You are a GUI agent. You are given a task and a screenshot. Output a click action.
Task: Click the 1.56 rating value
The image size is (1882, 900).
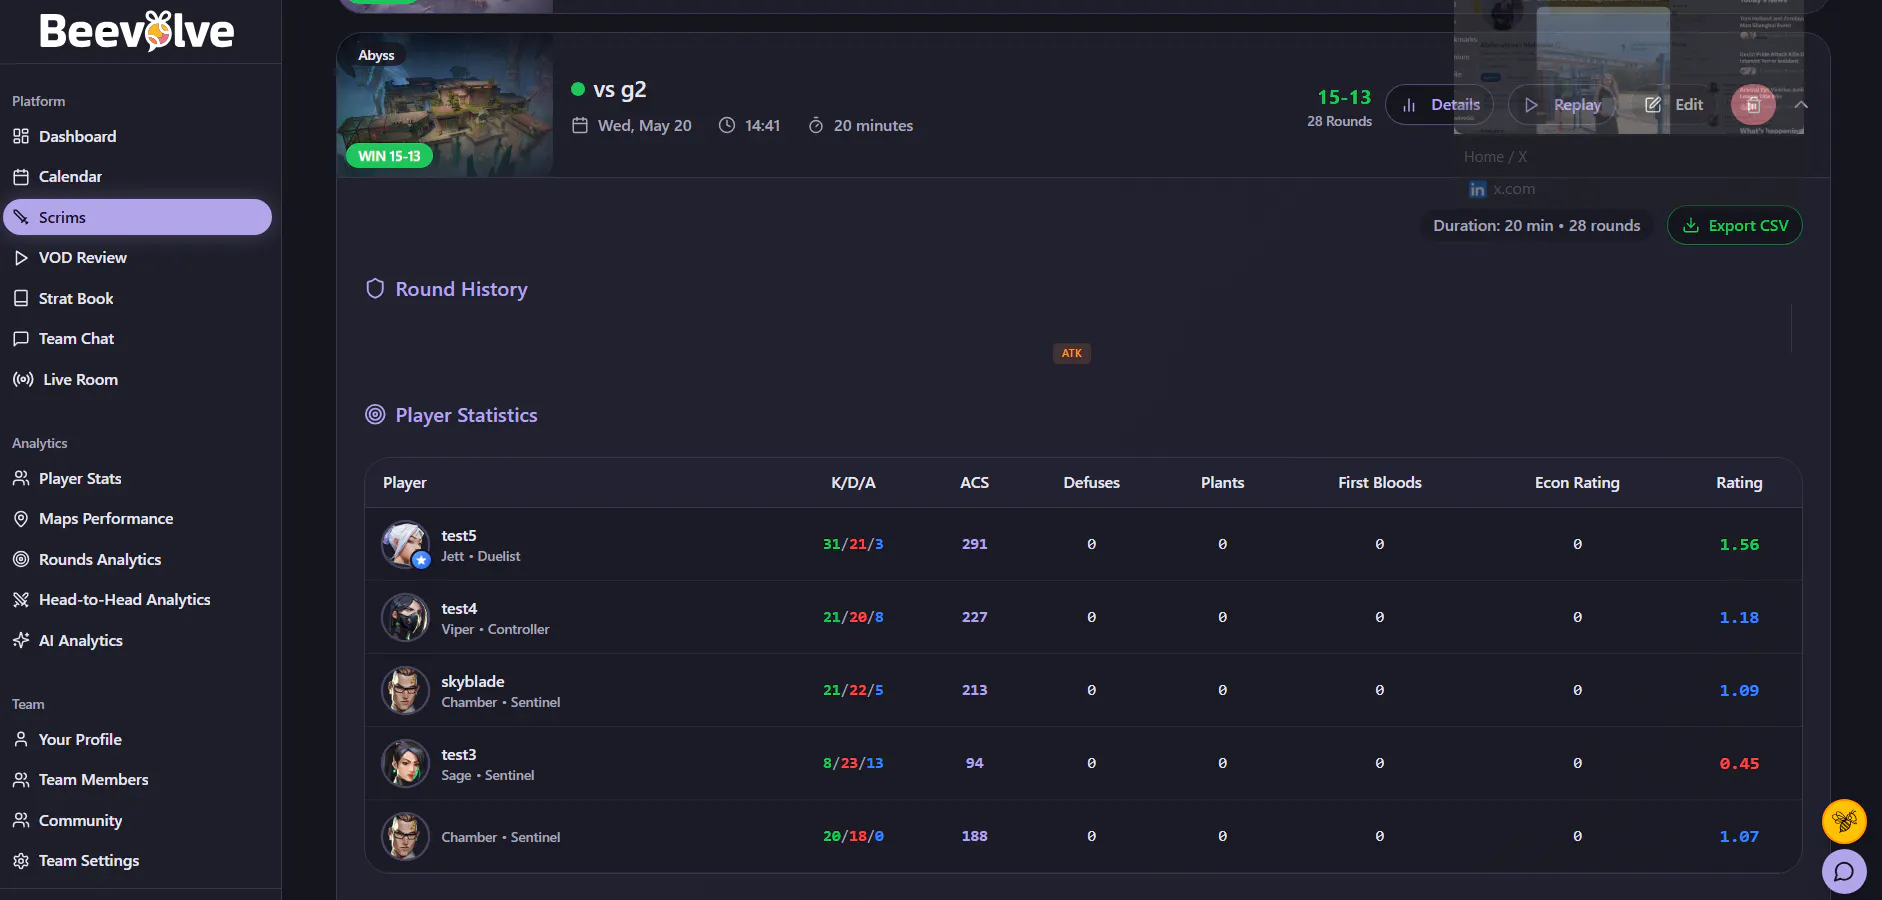[x=1739, y=545]
